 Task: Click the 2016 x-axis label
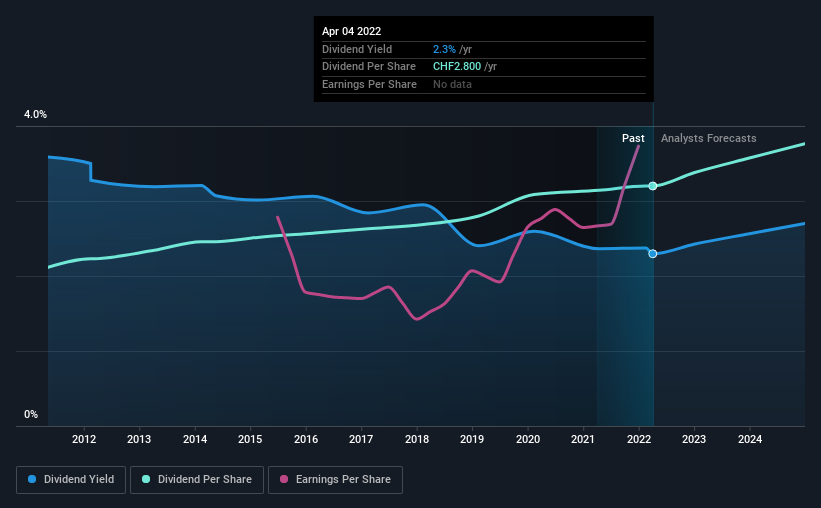click(306, 439)
